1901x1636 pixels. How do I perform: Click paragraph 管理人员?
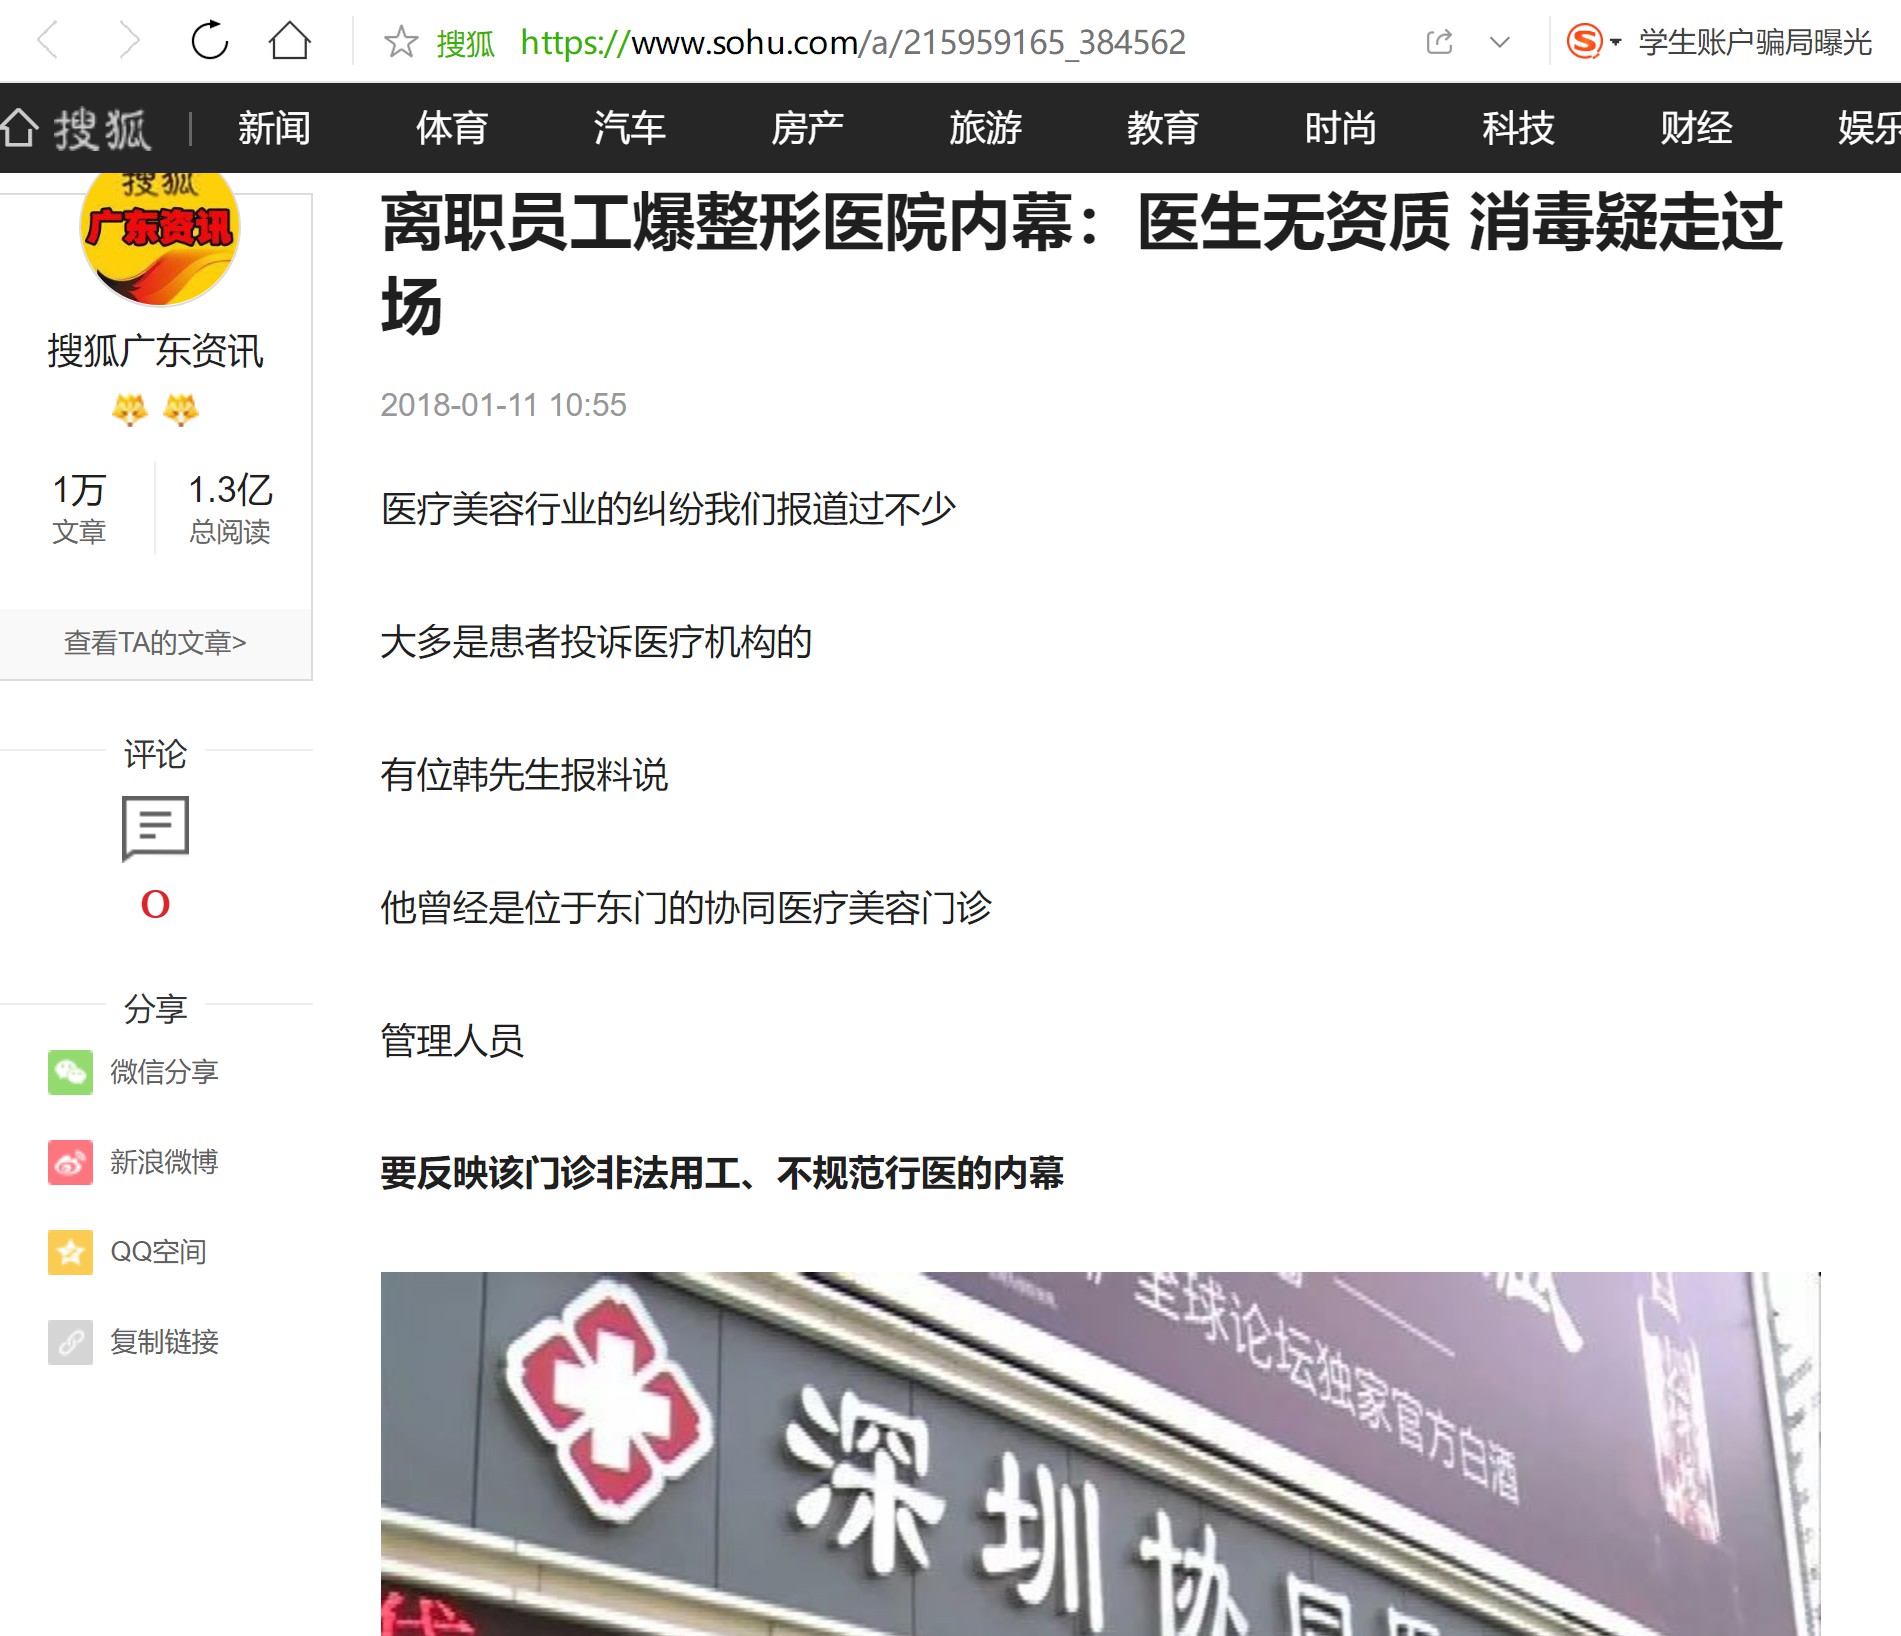point(452,1041)
